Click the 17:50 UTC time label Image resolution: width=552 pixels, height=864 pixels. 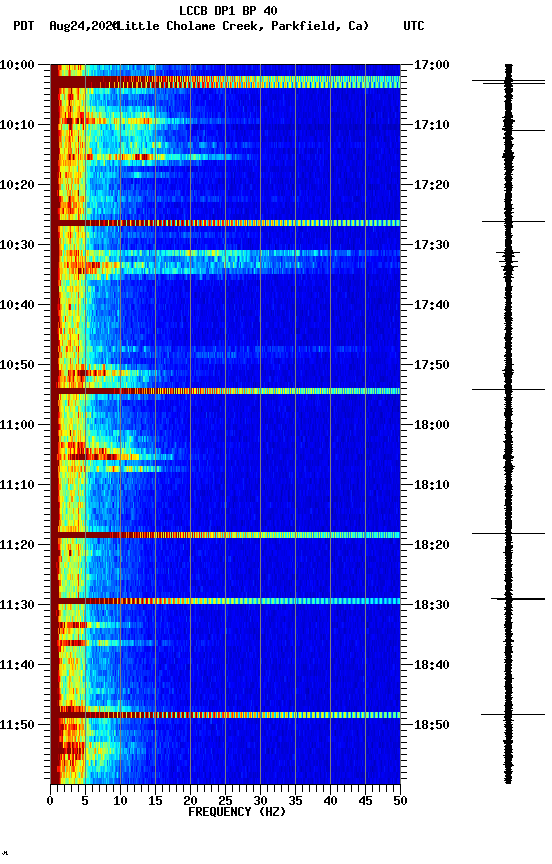pyautogui.click(x=432, y=365)
